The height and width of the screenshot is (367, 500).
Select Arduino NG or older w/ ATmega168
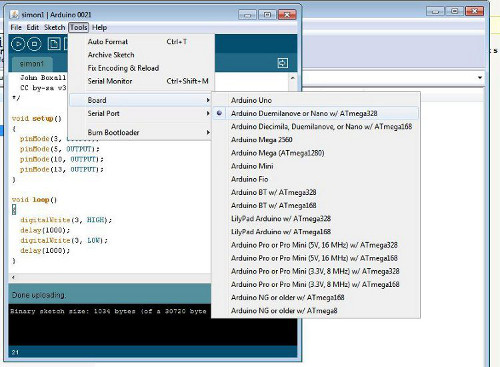pyautogui.click(x=316, y=297)
